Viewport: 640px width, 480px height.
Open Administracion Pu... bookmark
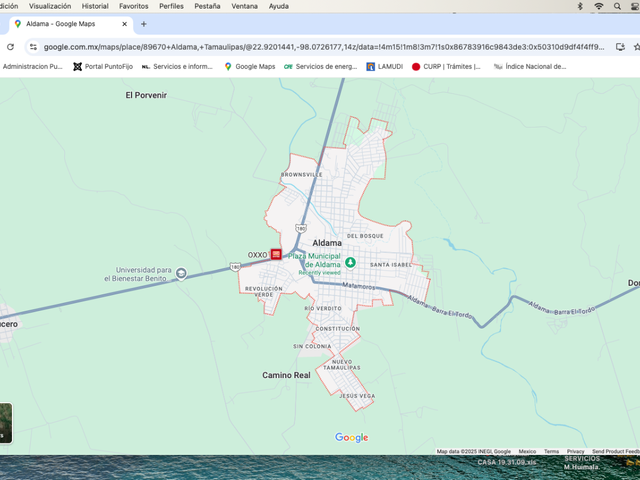pos(32,67)
